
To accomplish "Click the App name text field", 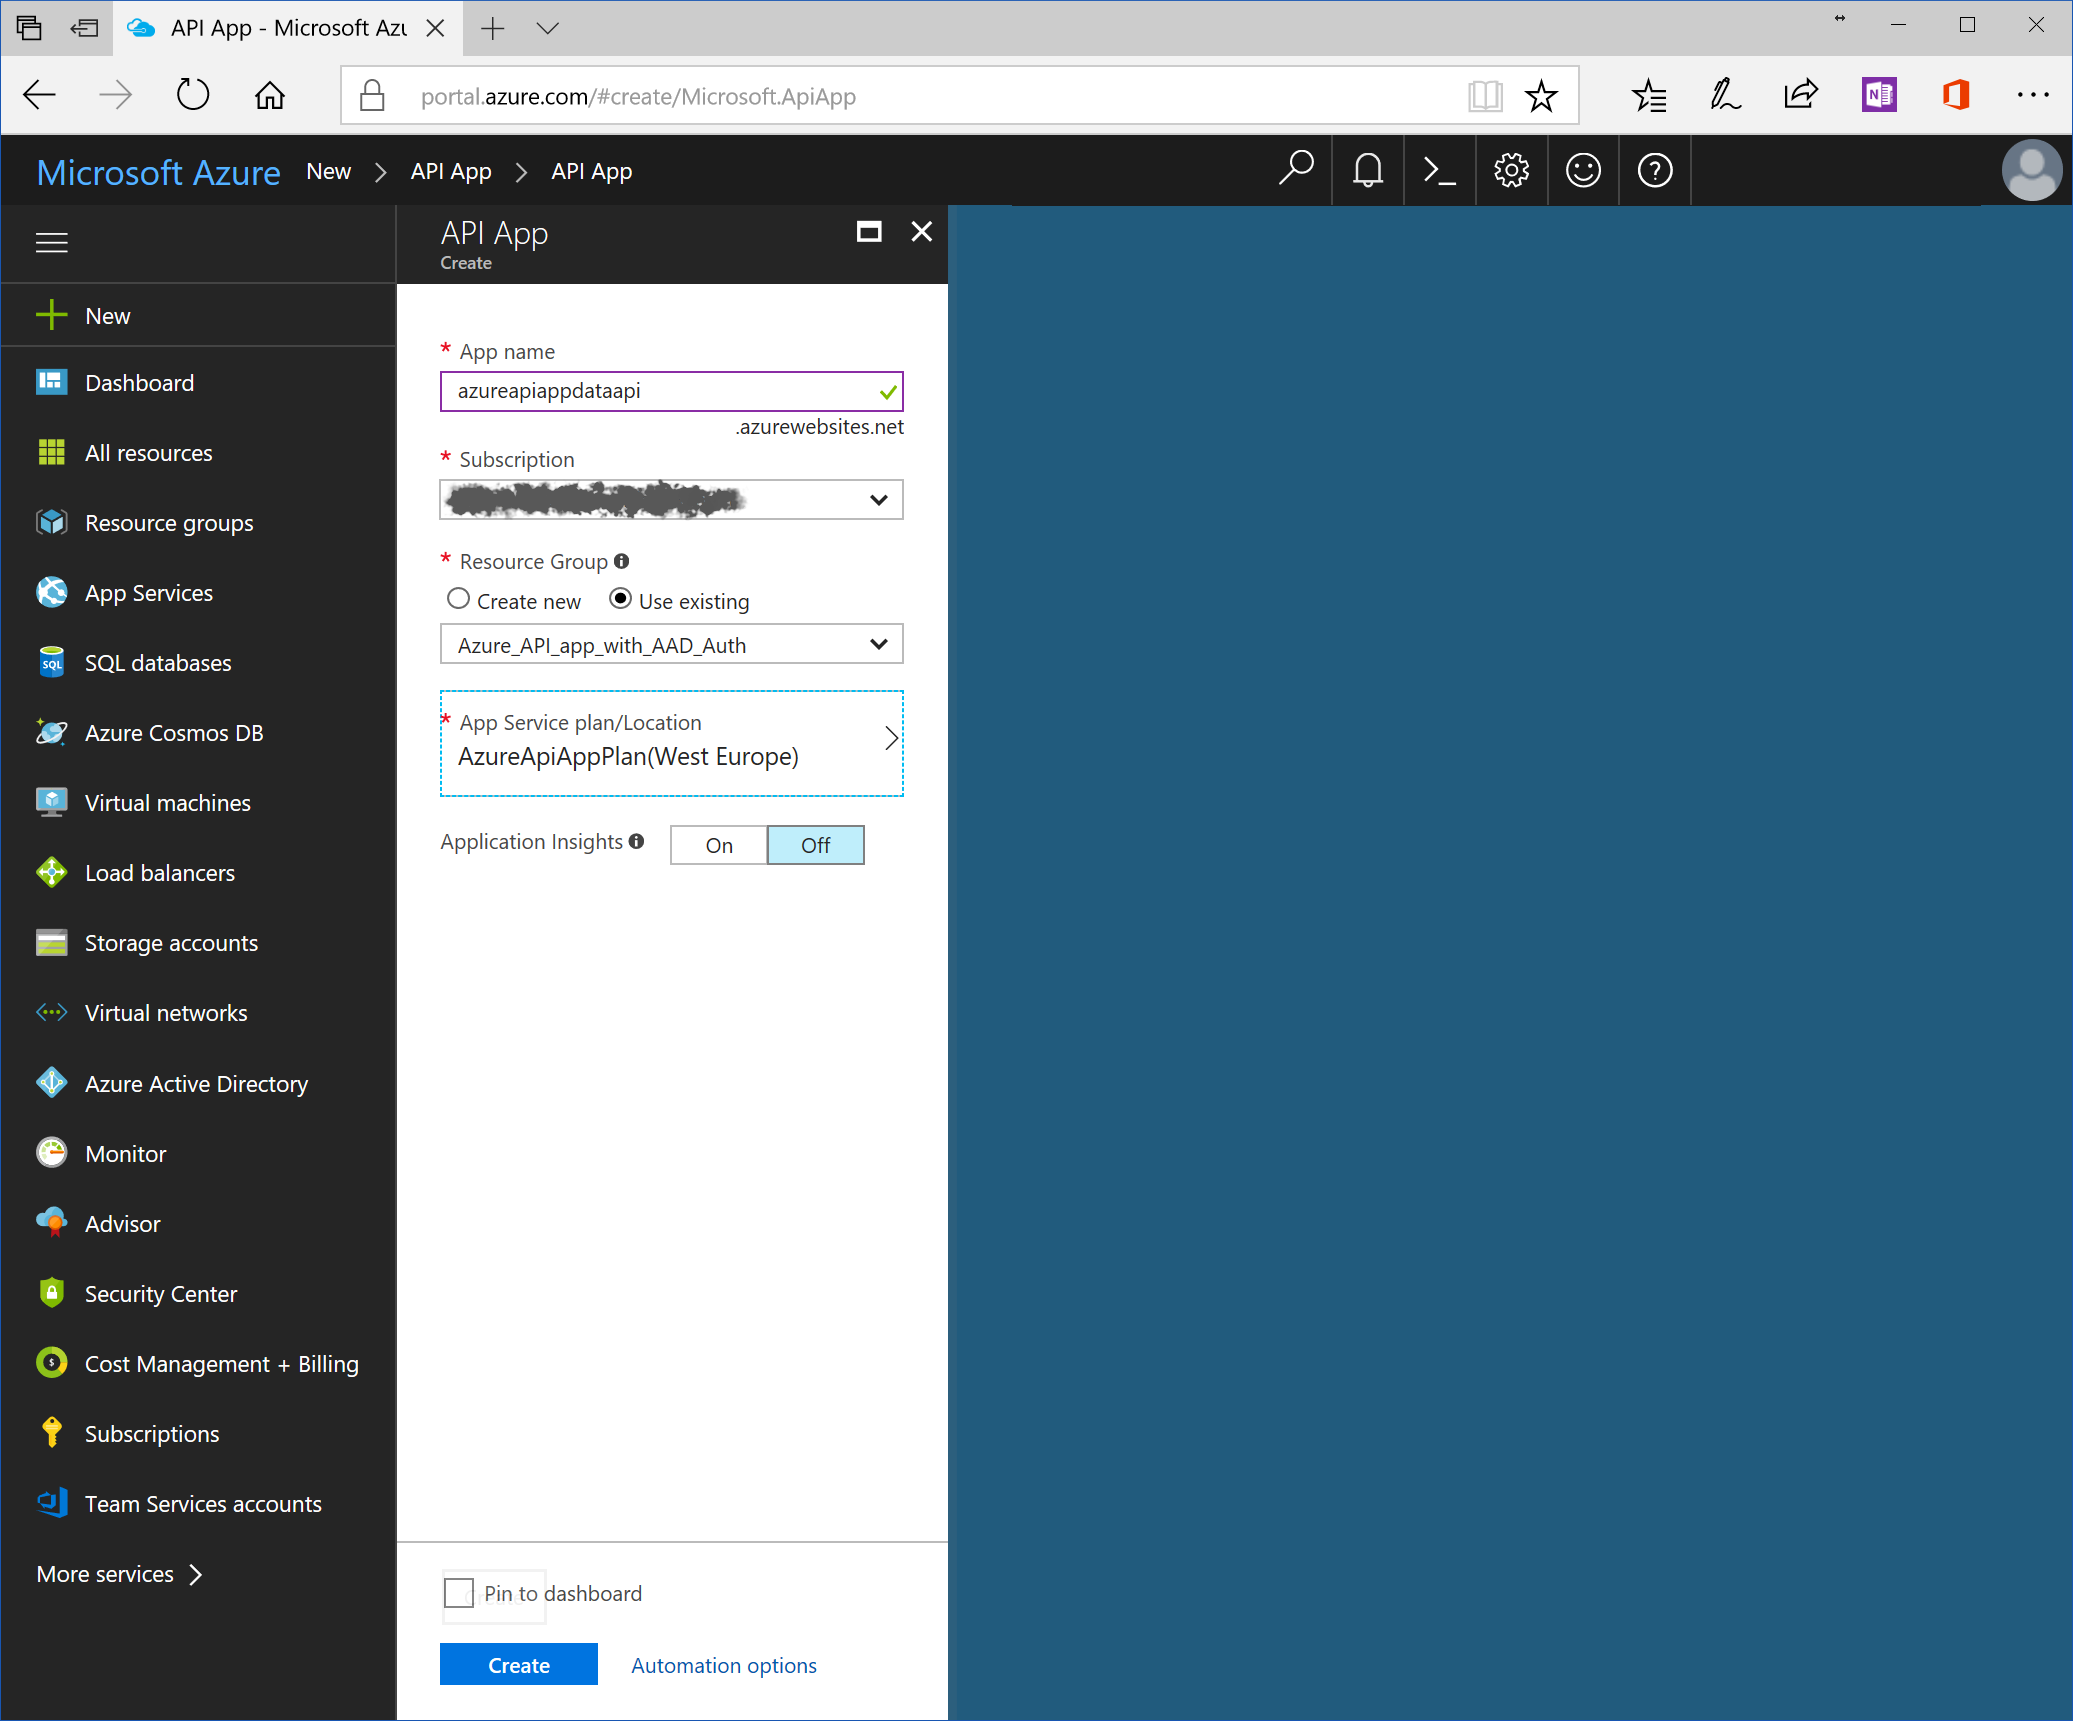I will point(660,391).
